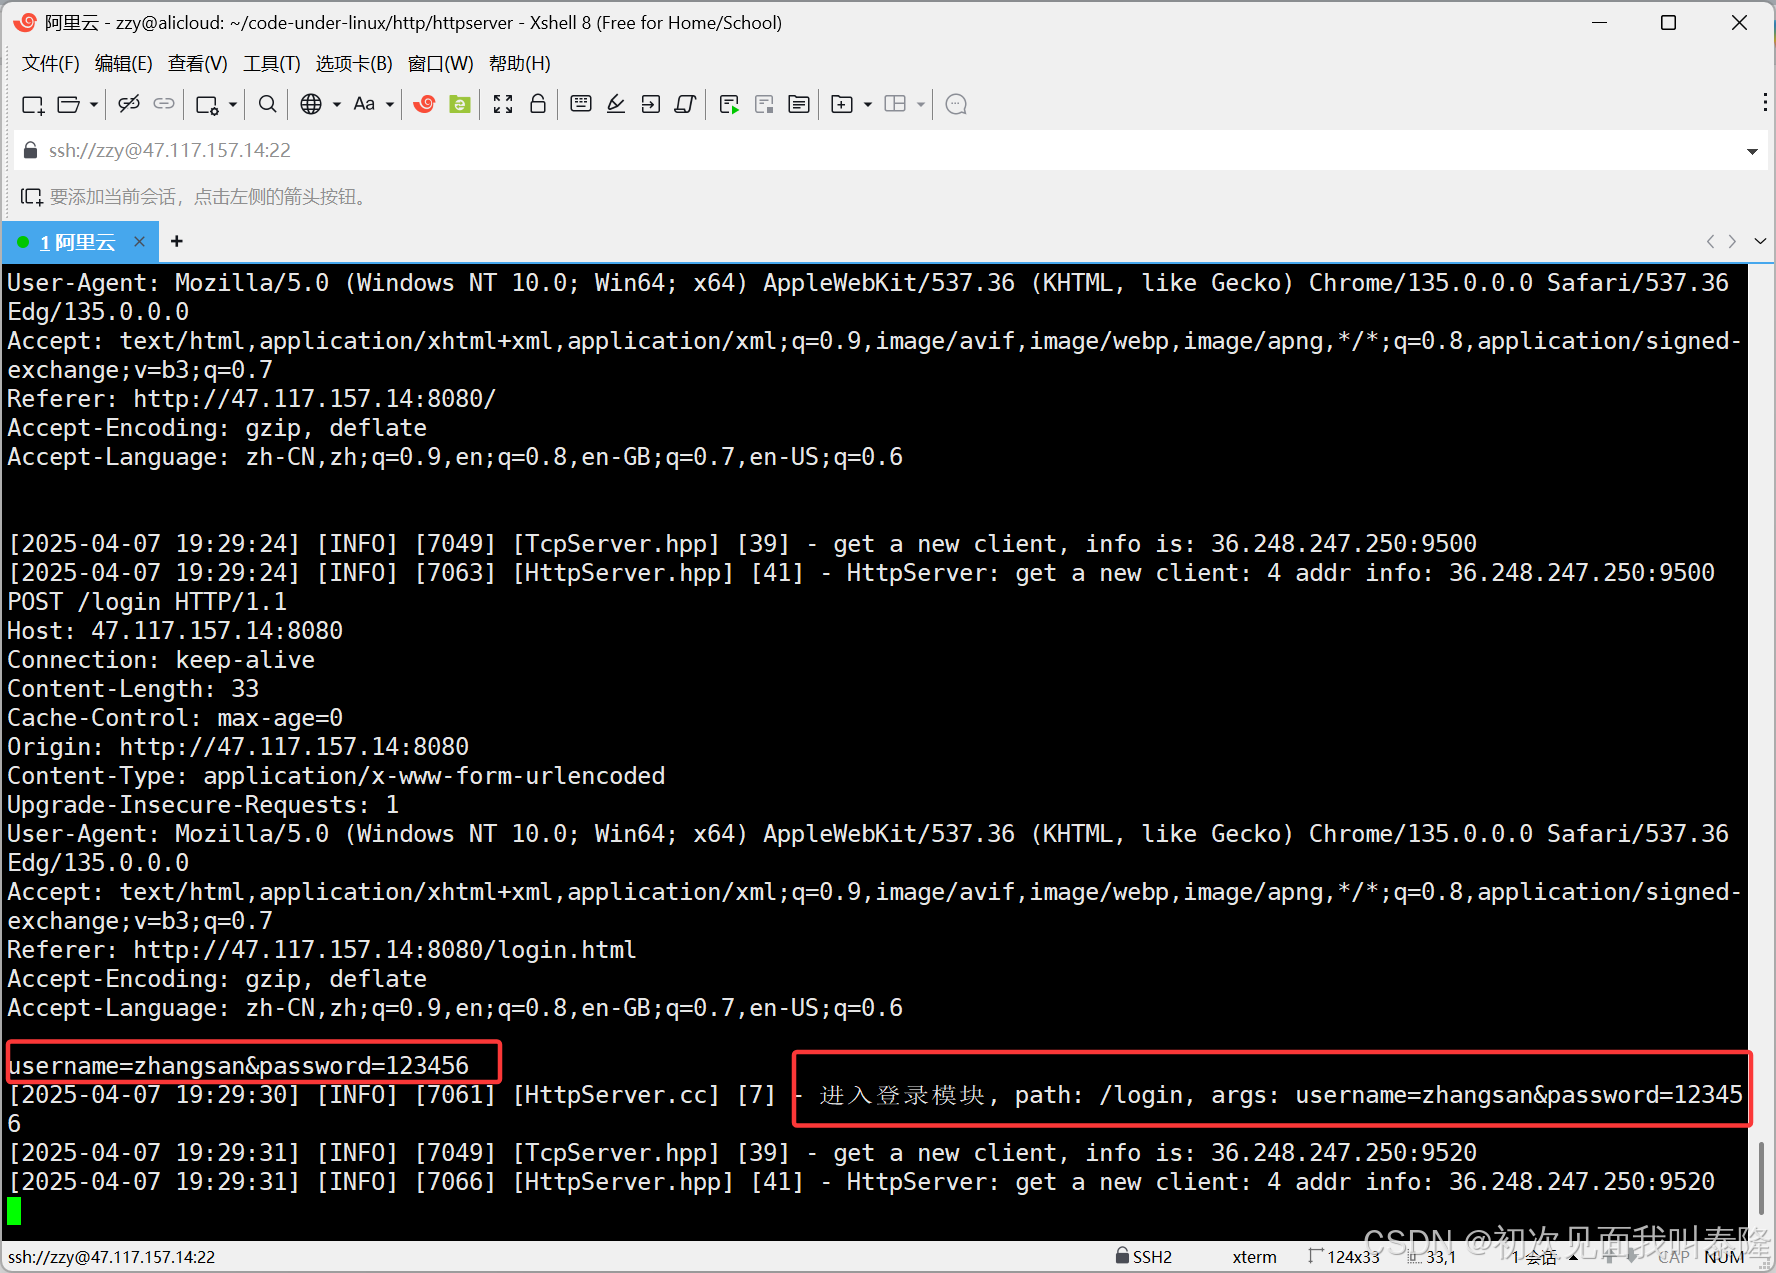Expand the new tab group dropdown arrow
This screenshot has width=1776, height=1273.
point(868,104)
